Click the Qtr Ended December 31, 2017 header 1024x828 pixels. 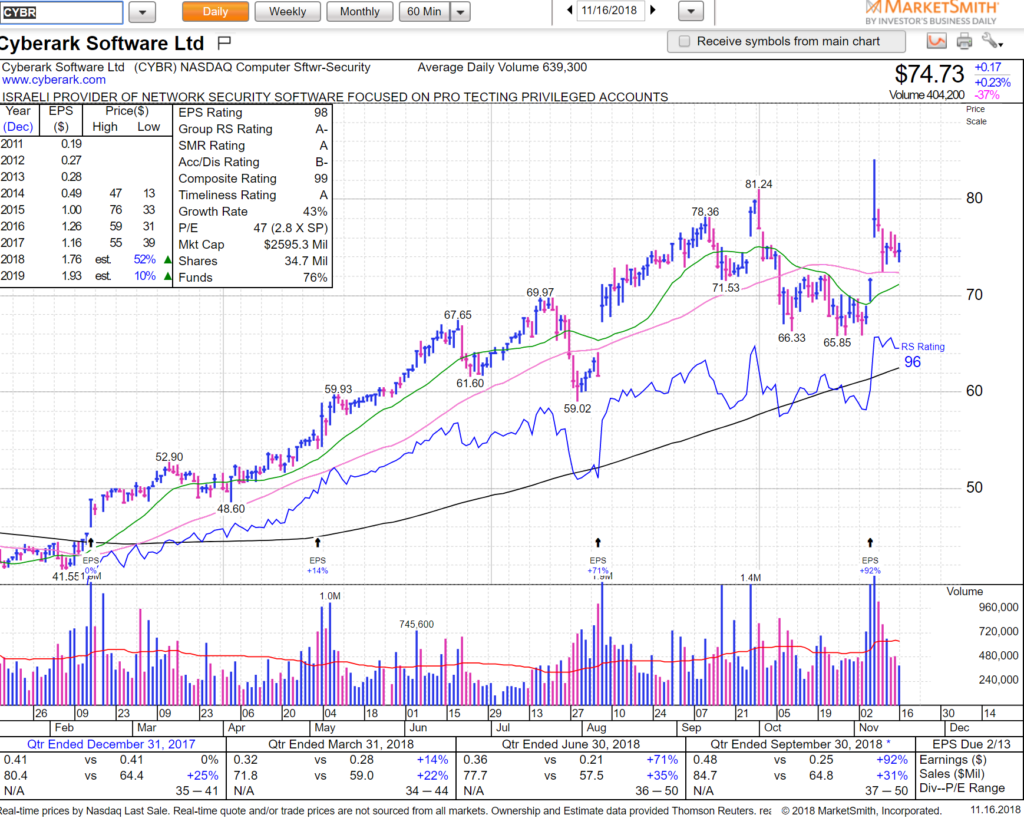pyautogui.click(x=111, y=744)
